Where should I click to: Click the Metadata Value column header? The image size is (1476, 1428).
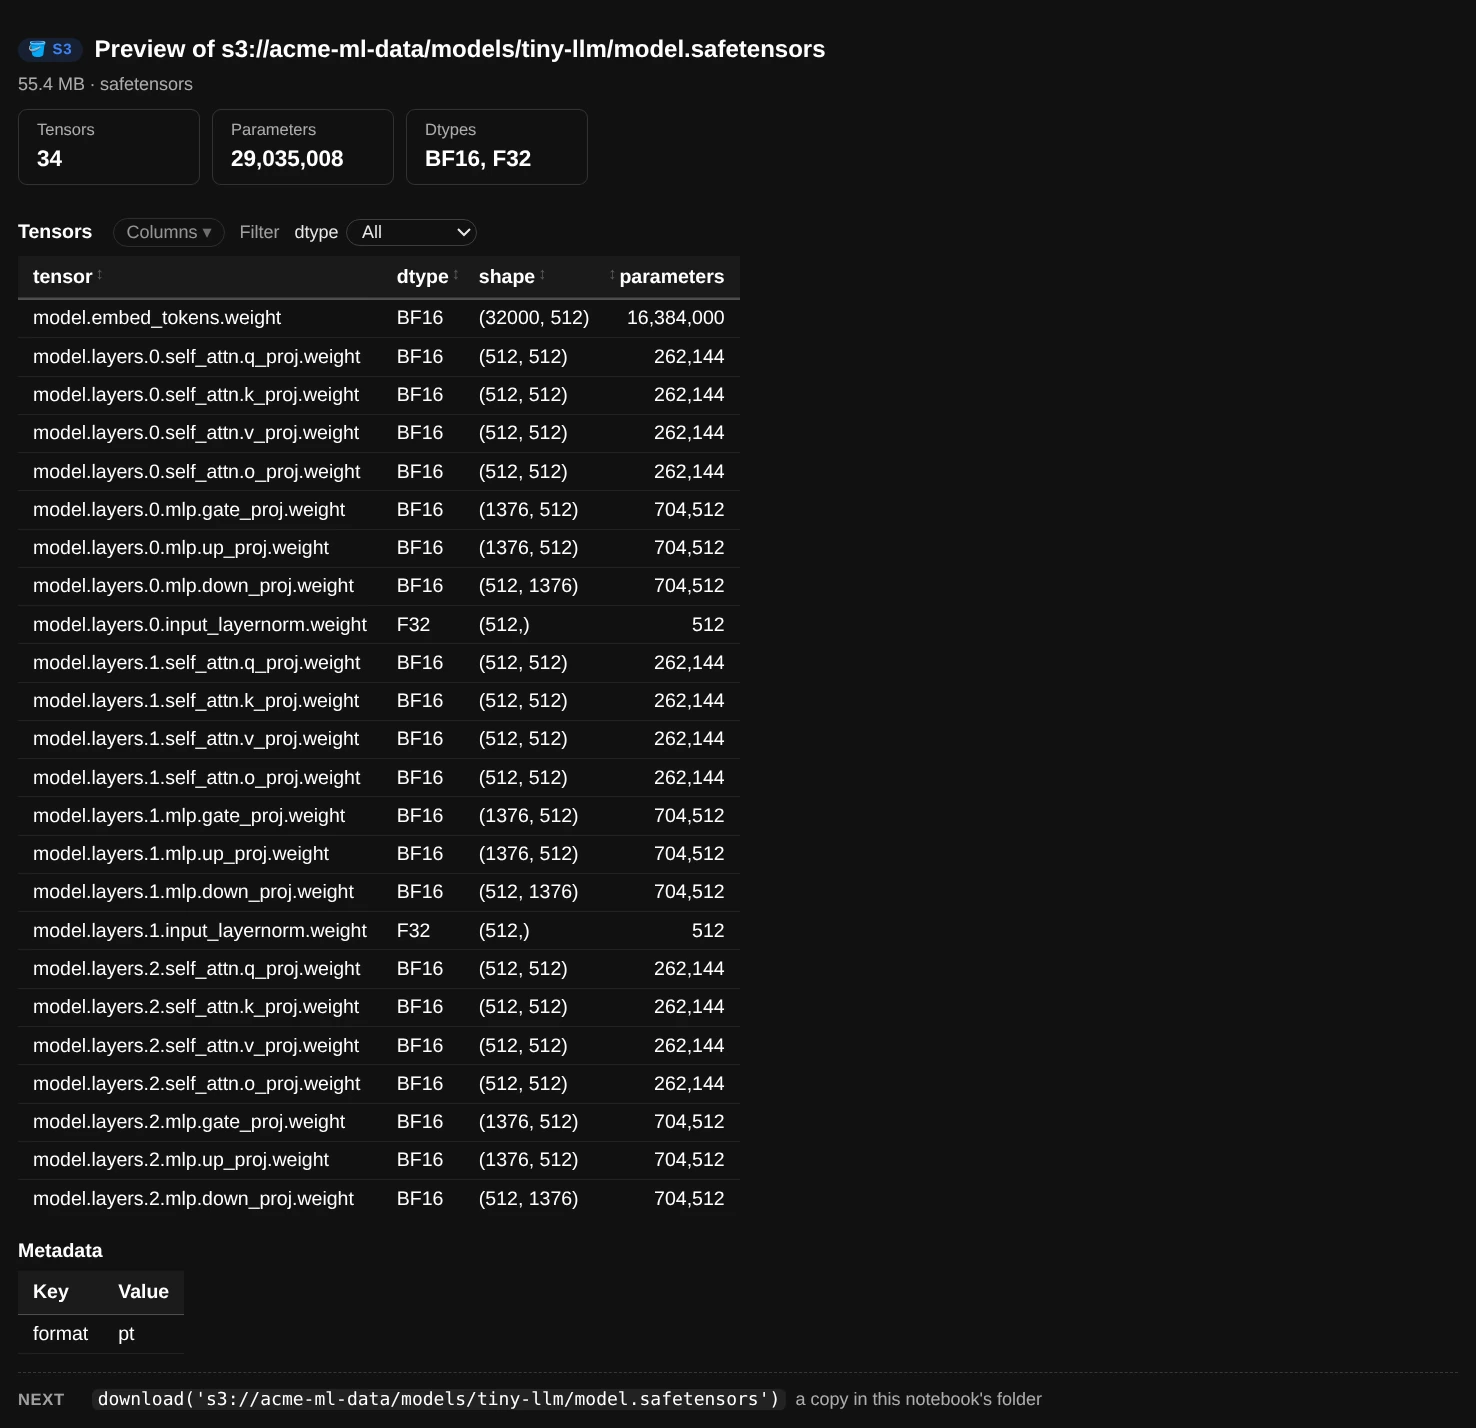point(143,1292)
